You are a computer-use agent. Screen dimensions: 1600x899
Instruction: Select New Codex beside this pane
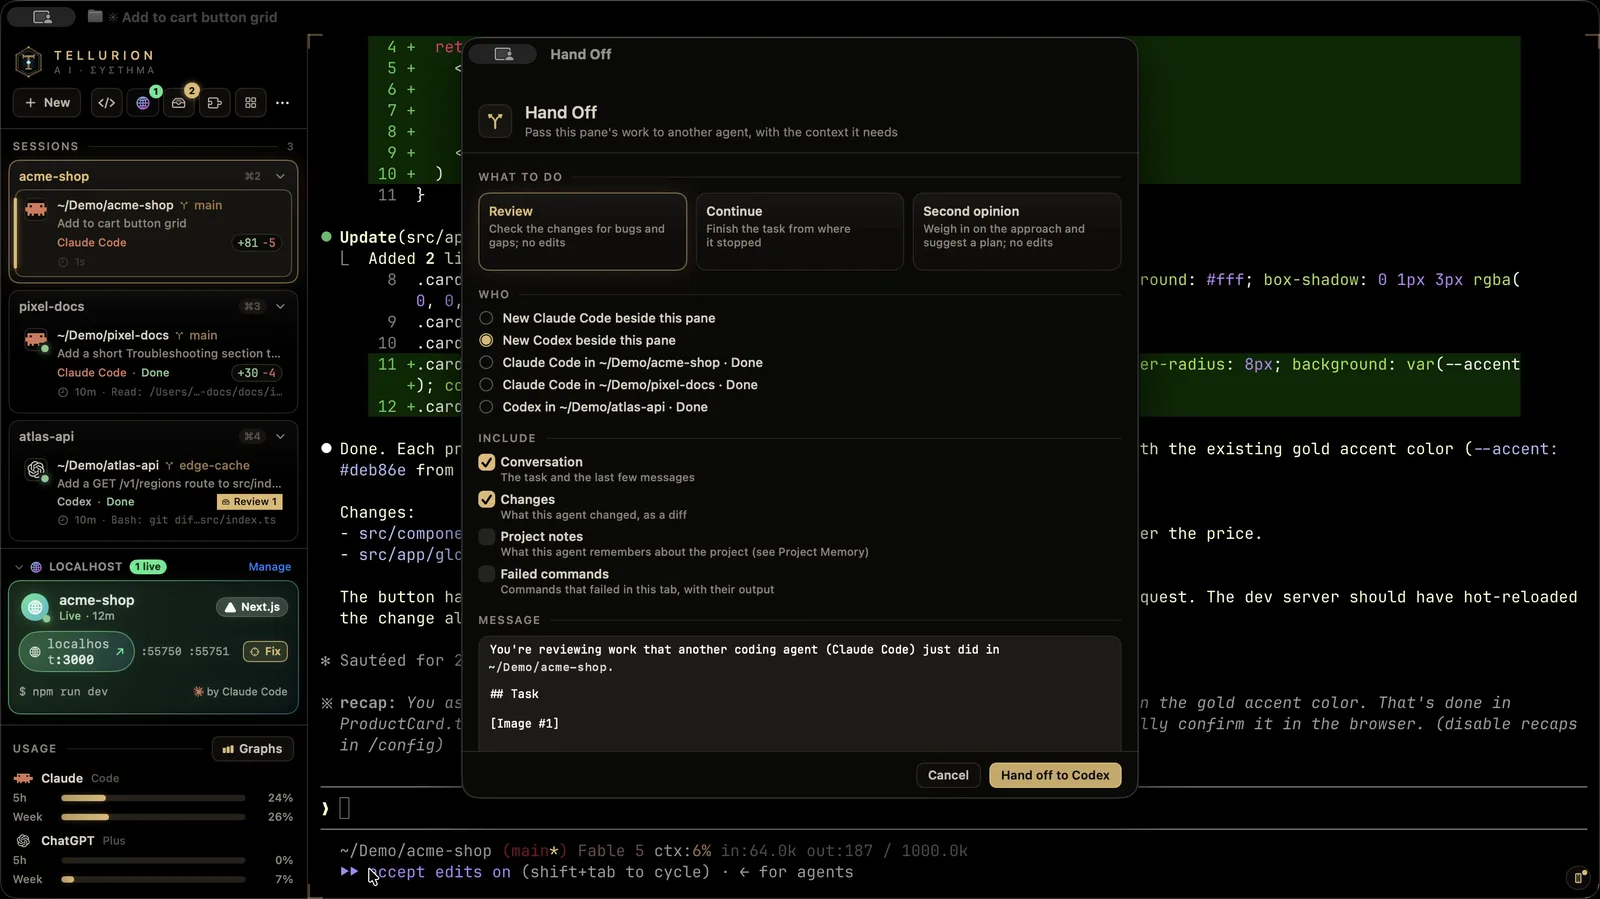coord(577,340)
